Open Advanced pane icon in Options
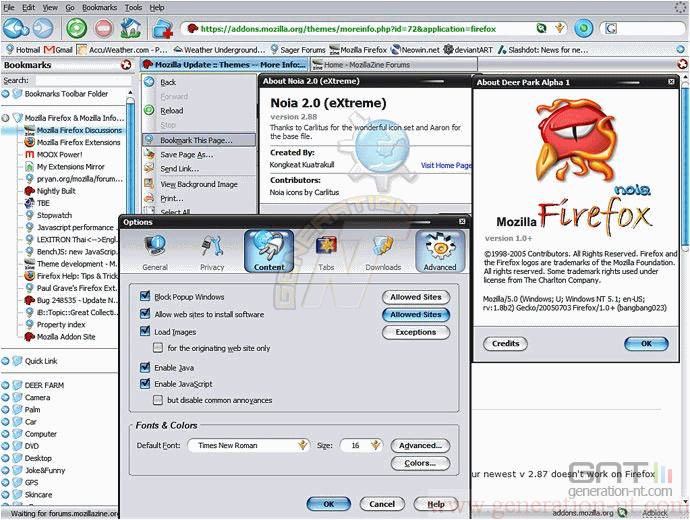The height and width of the screenshot is (520, 690). pos(440,251)
